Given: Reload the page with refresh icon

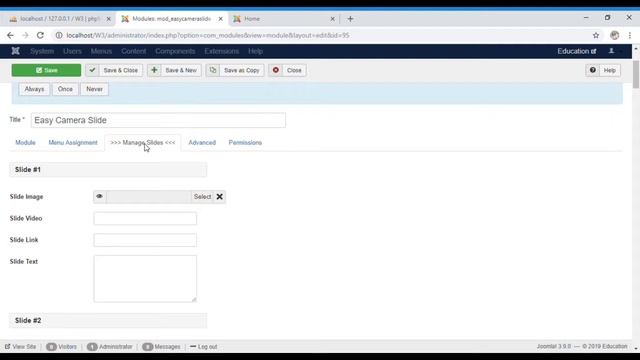Looking at the screenshot, I should tap(40, 36).
